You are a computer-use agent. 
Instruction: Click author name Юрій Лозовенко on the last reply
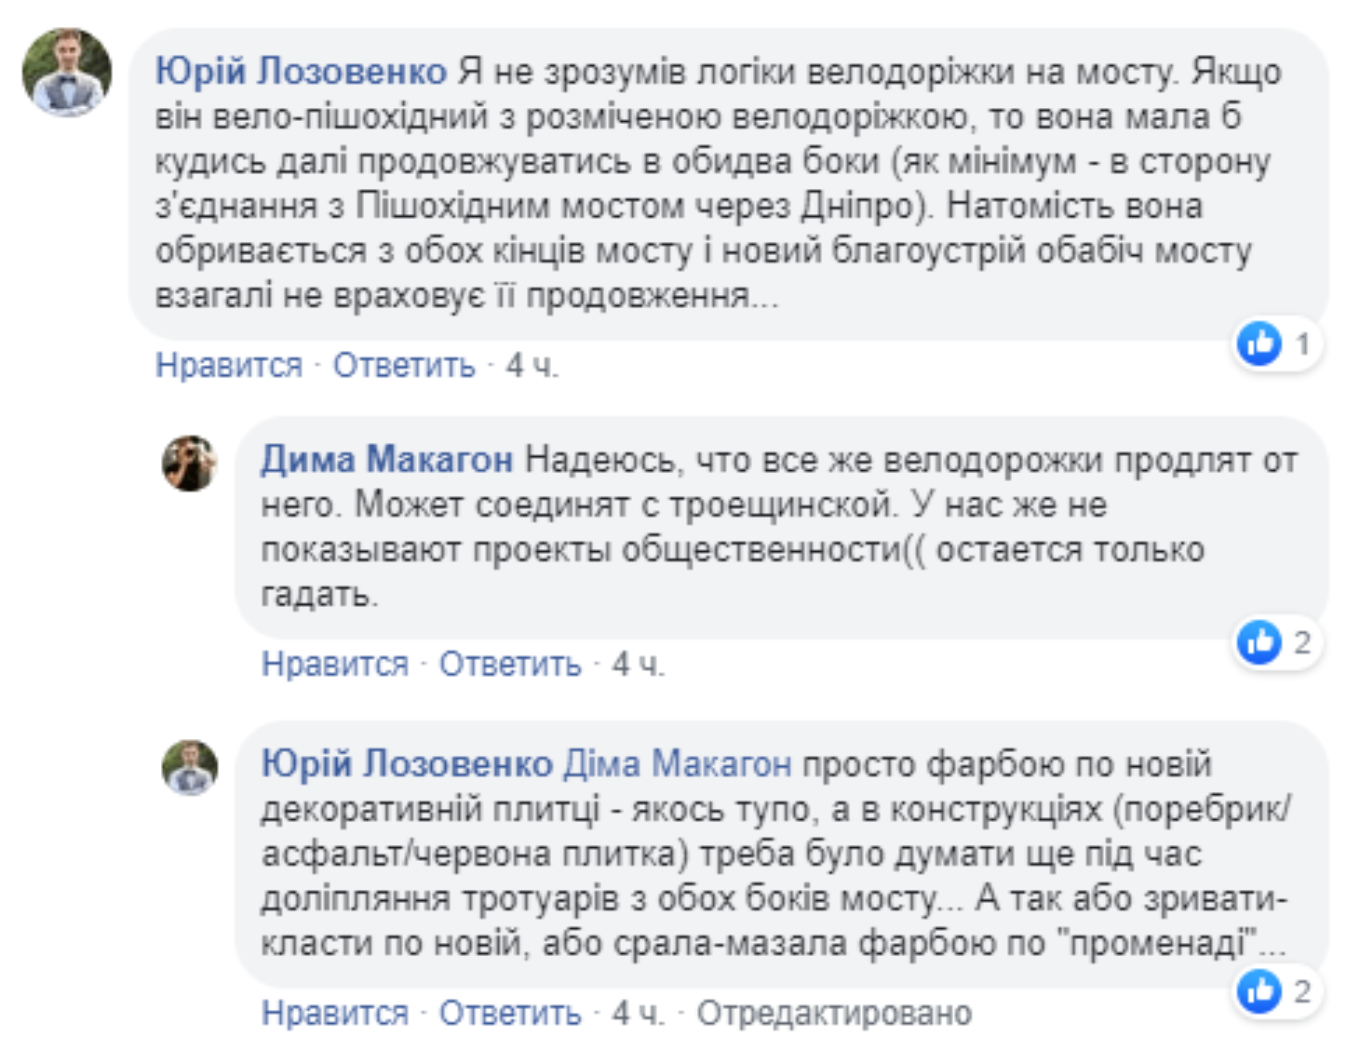[407, 764]
